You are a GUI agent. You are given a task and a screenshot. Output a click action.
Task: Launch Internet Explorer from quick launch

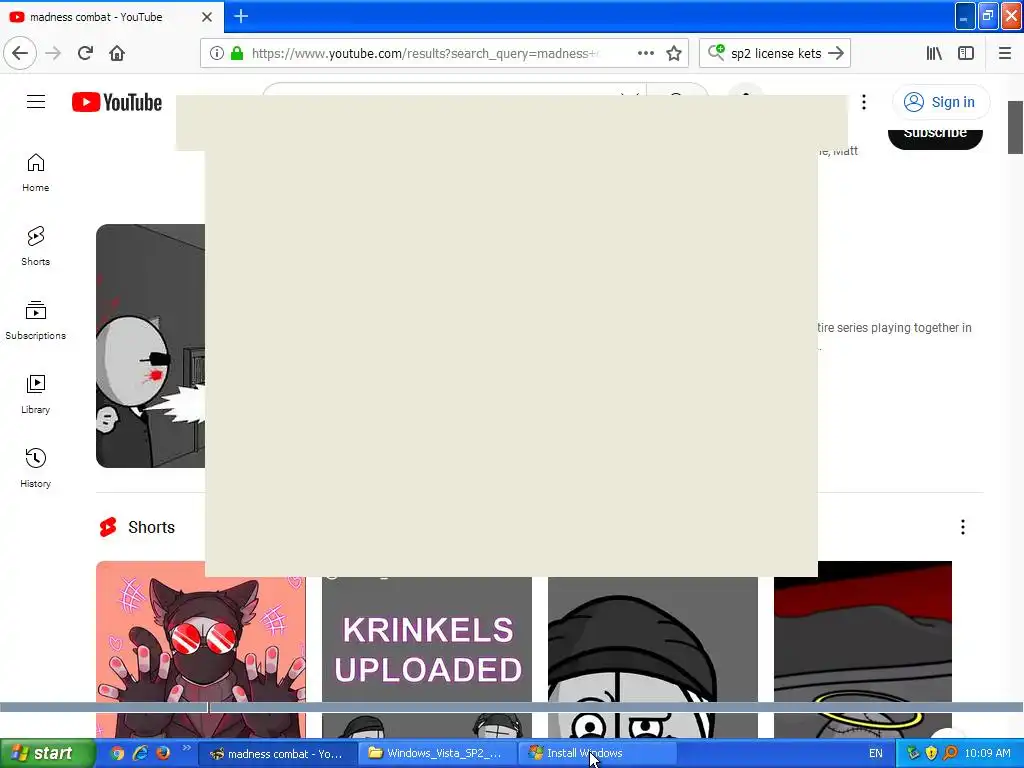140,753
